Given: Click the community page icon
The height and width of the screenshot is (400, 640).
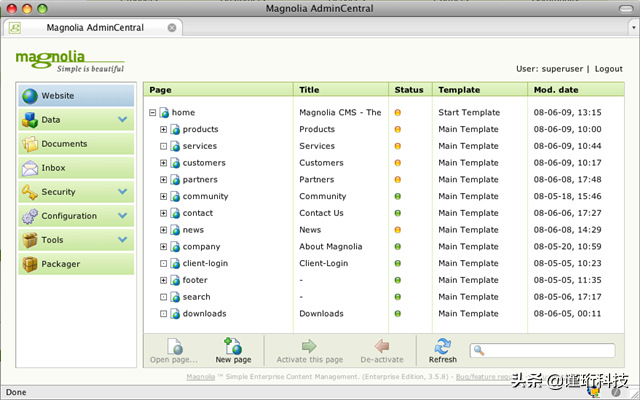Looking at the screenshot, I should [x=175, y=196].
